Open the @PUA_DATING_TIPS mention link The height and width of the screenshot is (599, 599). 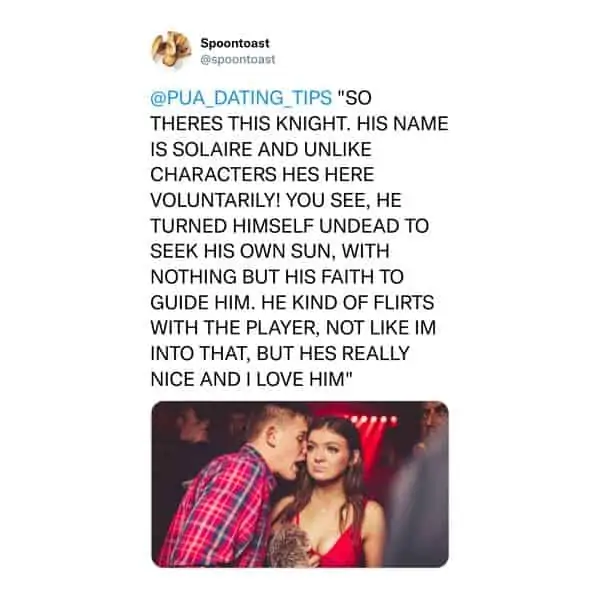click(x=241, y=98)
